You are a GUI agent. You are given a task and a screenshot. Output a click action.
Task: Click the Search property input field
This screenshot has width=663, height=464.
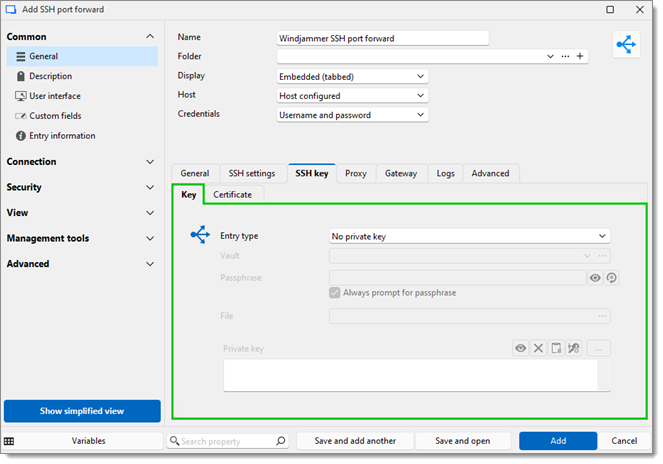pos(227,441)
